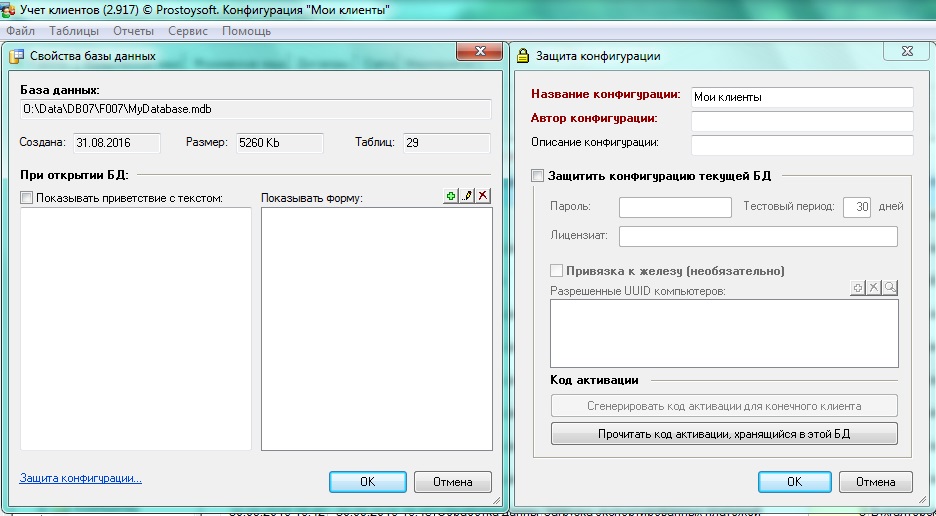Click the database properties window title icon

click(x=16, y=56)
